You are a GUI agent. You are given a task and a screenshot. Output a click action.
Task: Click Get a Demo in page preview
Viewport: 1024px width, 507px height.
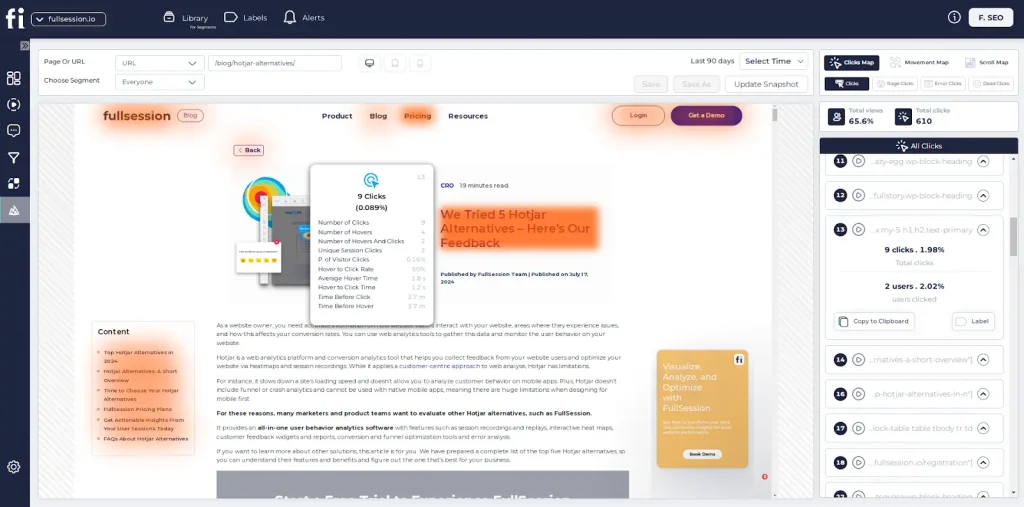point(706,116)
